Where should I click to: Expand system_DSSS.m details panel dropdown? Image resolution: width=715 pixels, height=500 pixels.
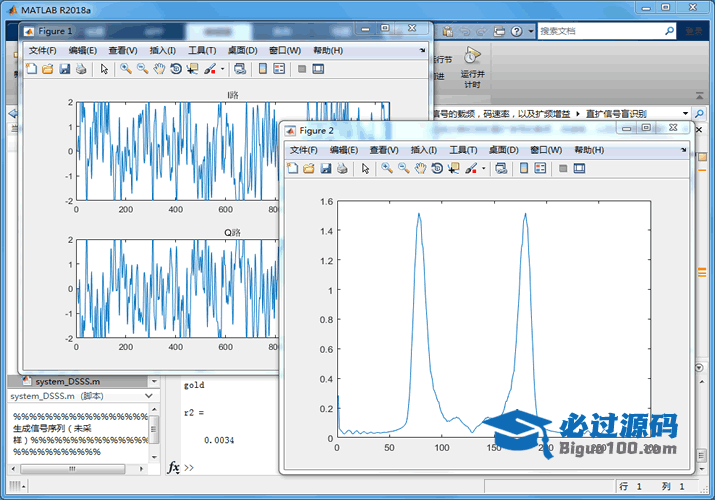pos(154,381)
